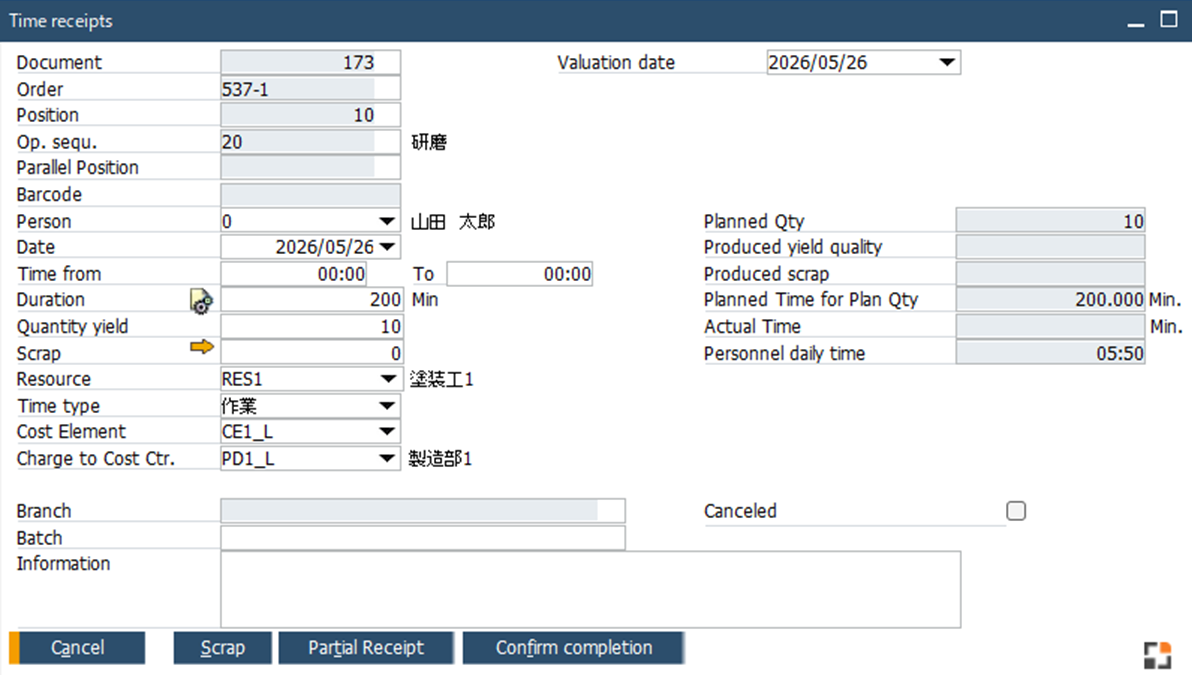Click the duration calculator gear icon
1192x675 pixels.
point(201,301)
